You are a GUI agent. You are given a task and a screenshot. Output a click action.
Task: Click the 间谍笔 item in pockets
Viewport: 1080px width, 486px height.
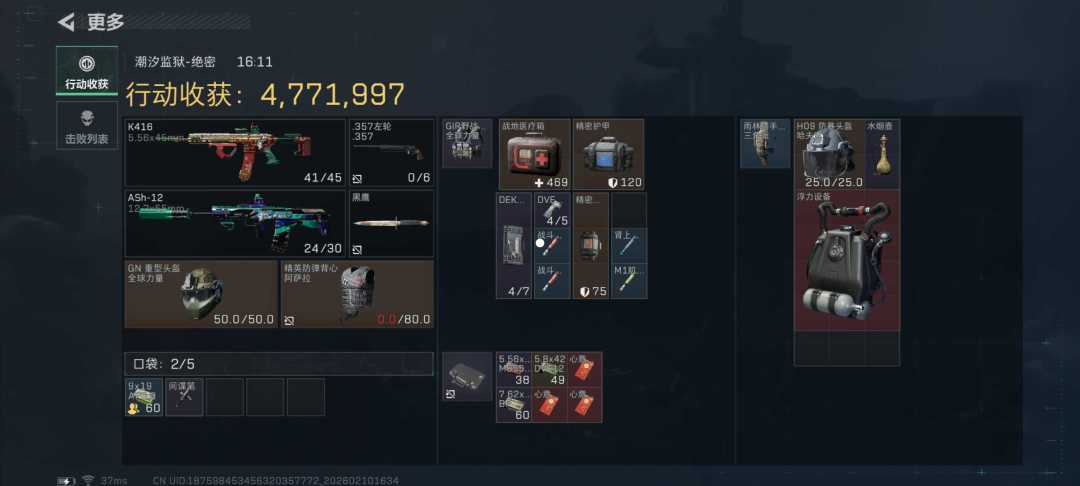(185, 397)
